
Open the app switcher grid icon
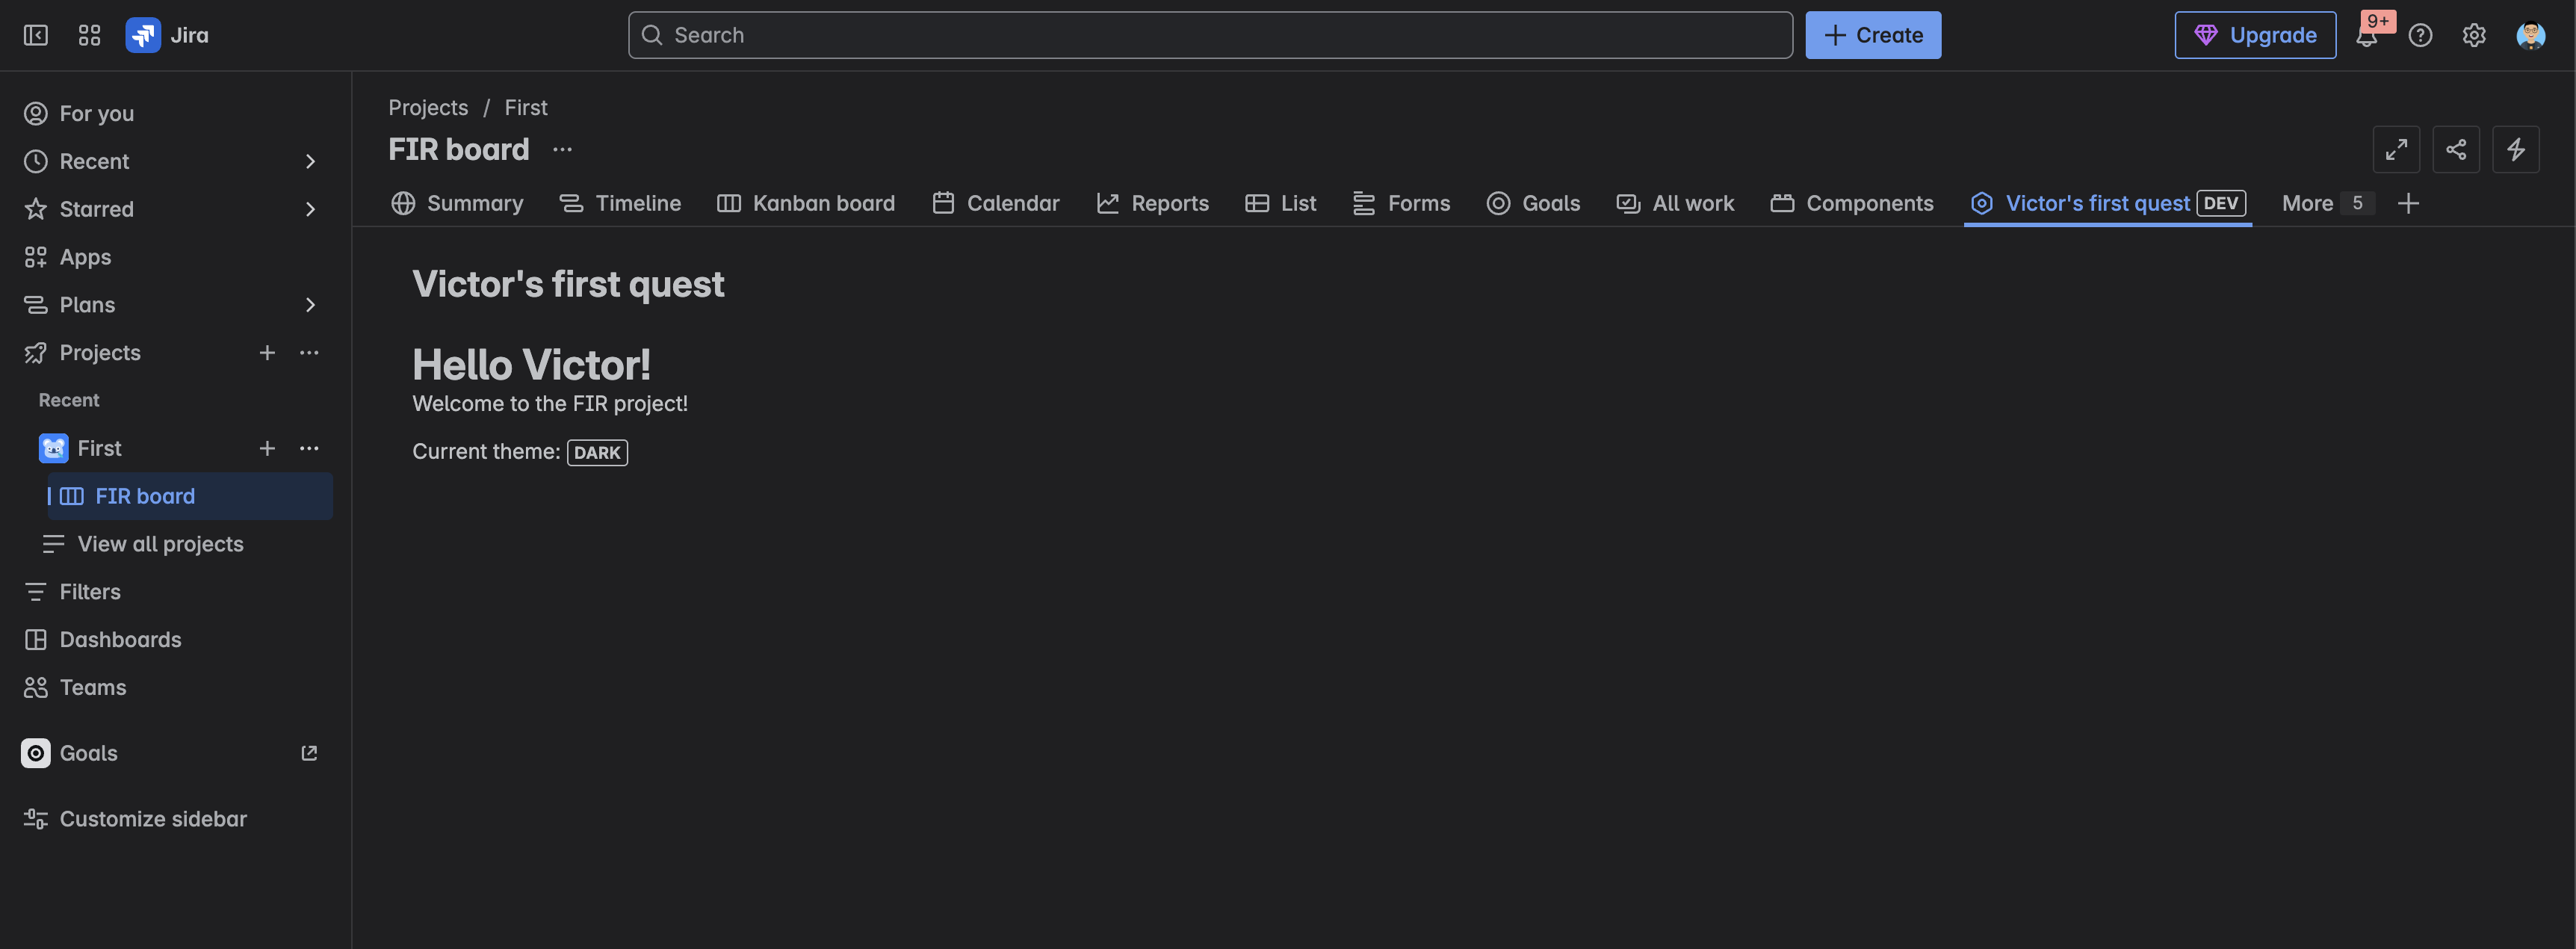[x=89, y=35]
